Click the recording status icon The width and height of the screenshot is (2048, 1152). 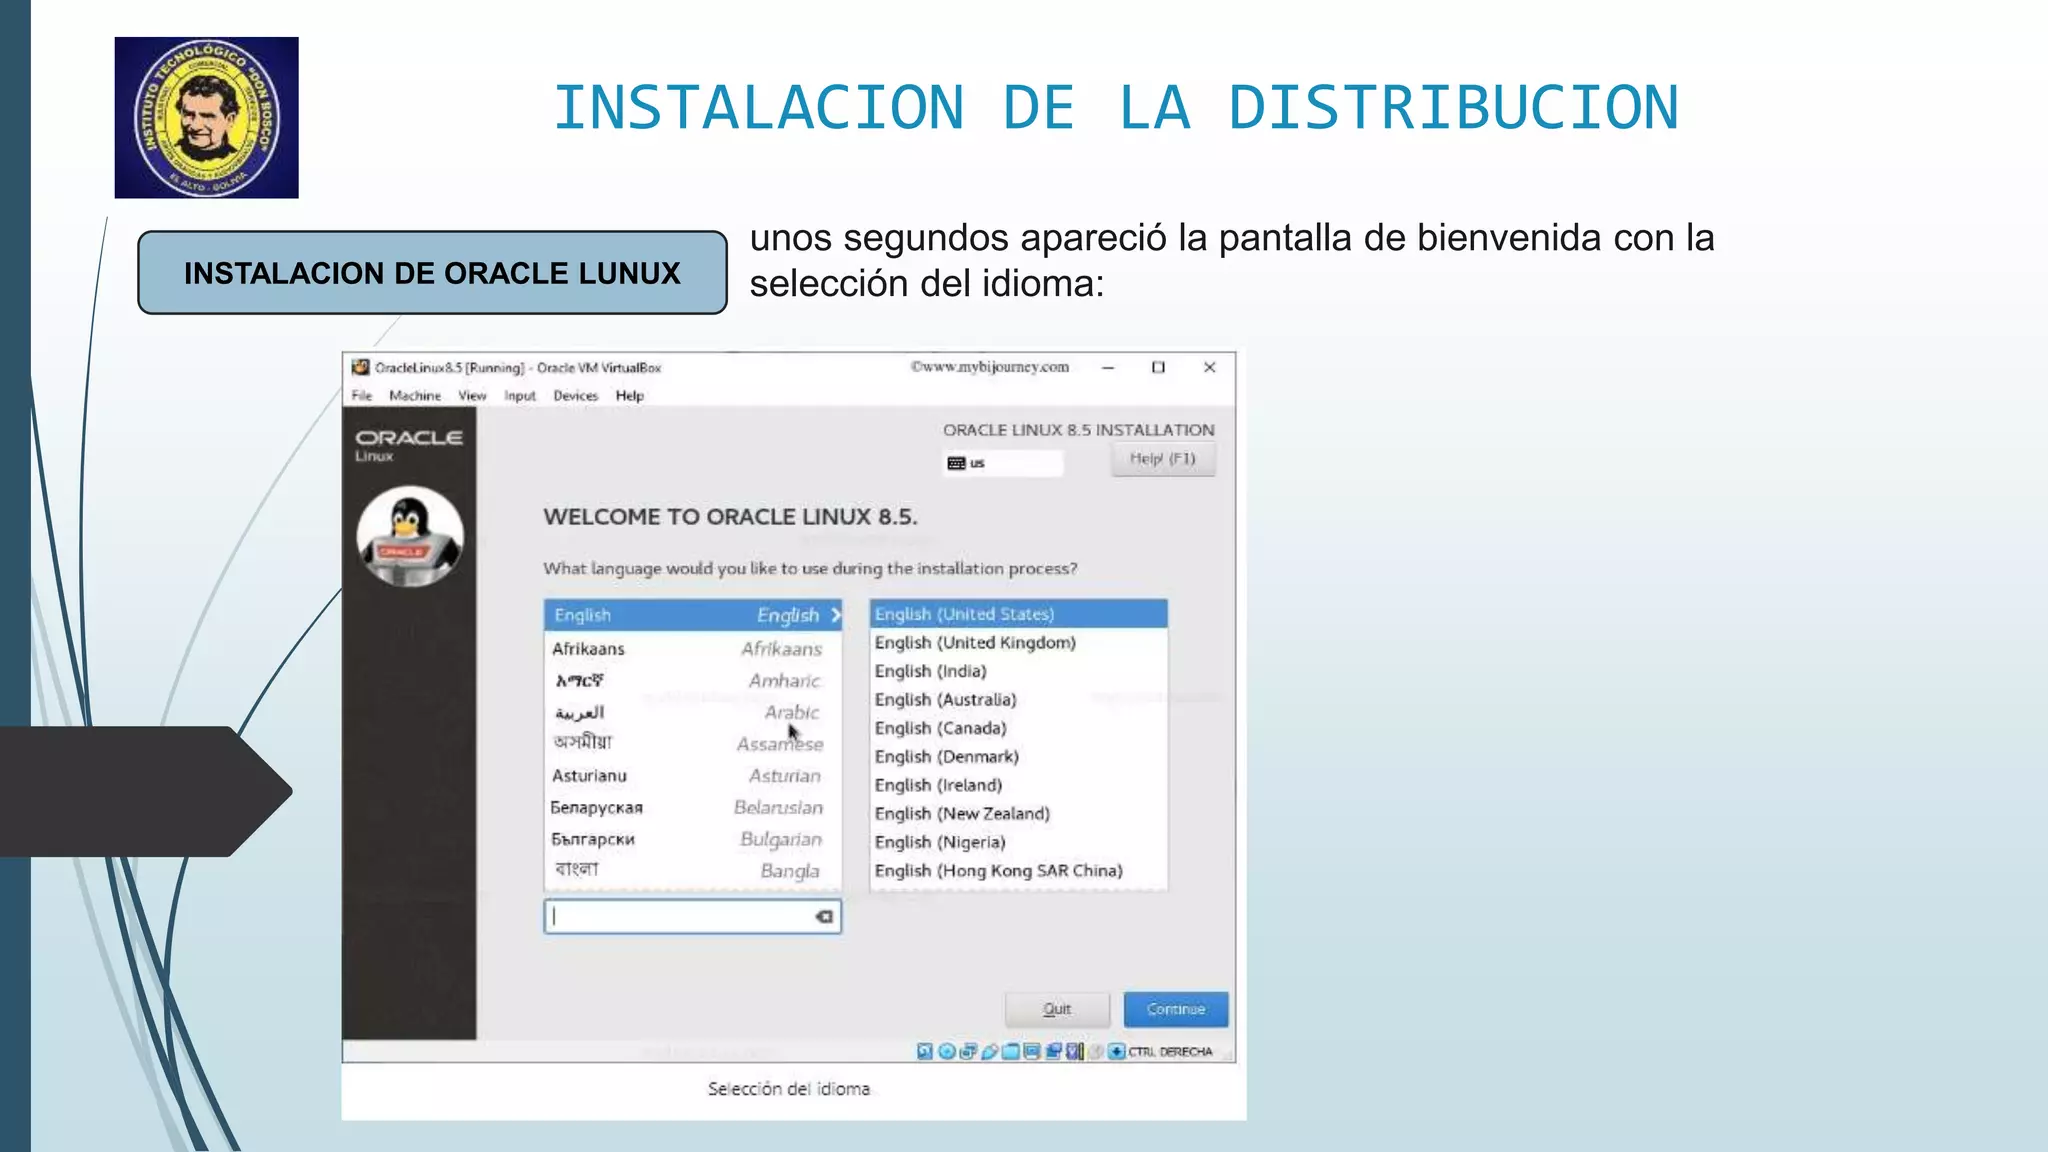point(1054,1052)
